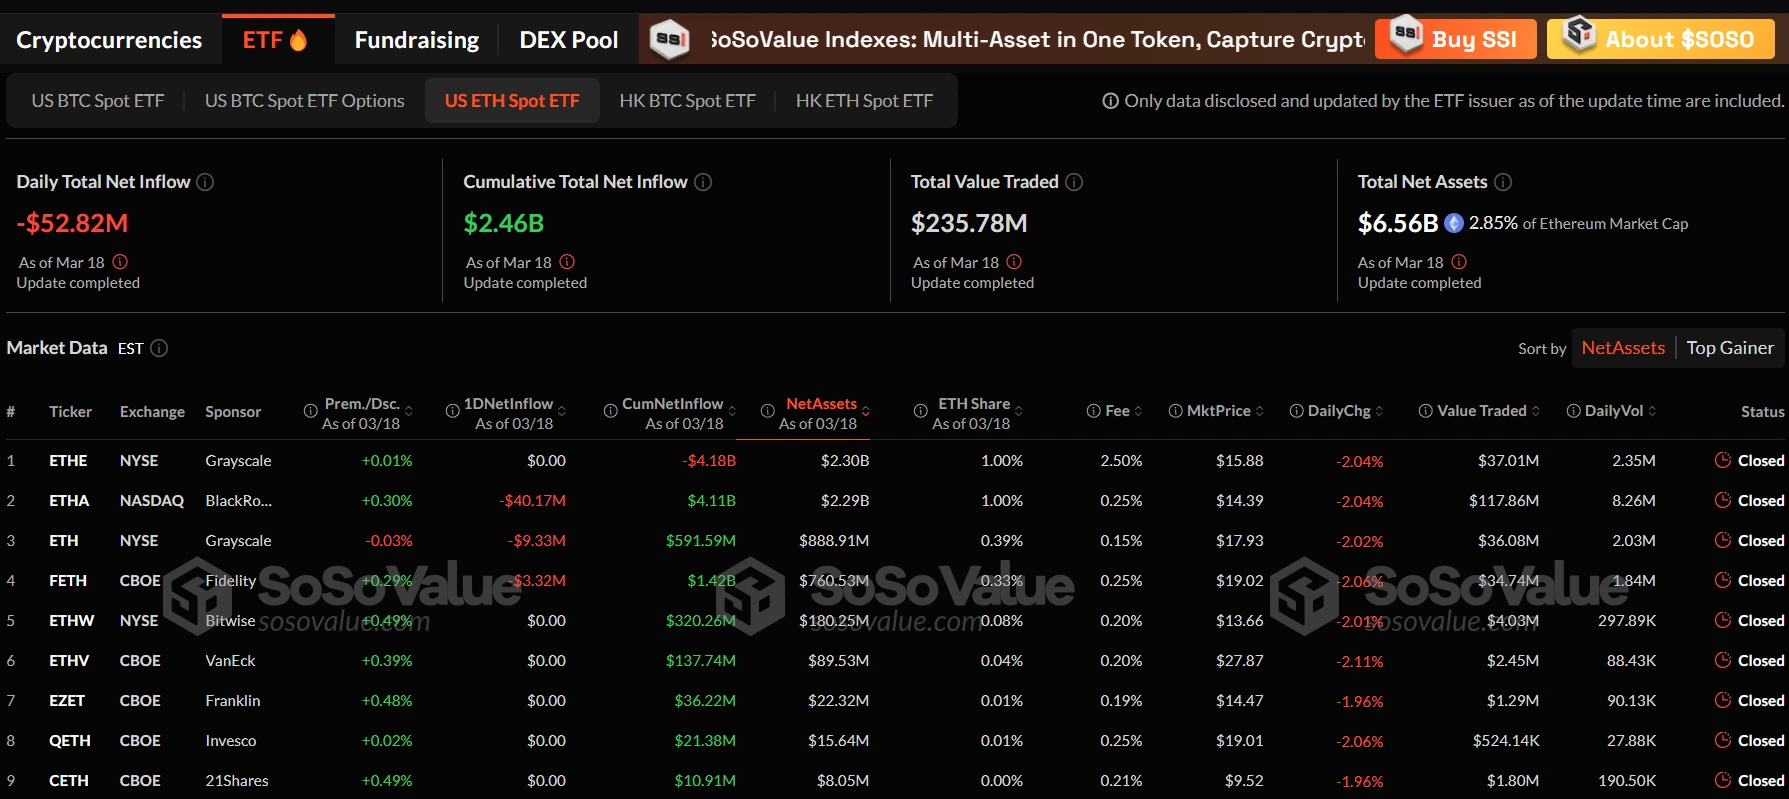Click red alert icon under Daily Total Net Inflow date
The height and width of the screenshot is (799, 1789).
(x=120, y=262)
